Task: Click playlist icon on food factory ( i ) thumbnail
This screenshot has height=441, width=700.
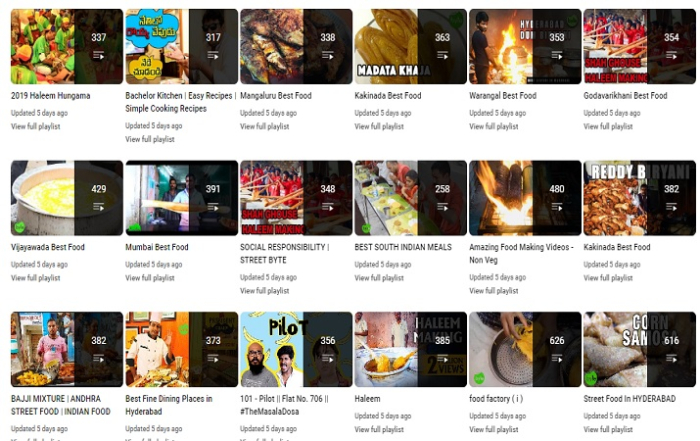Action: coord(557,358)
